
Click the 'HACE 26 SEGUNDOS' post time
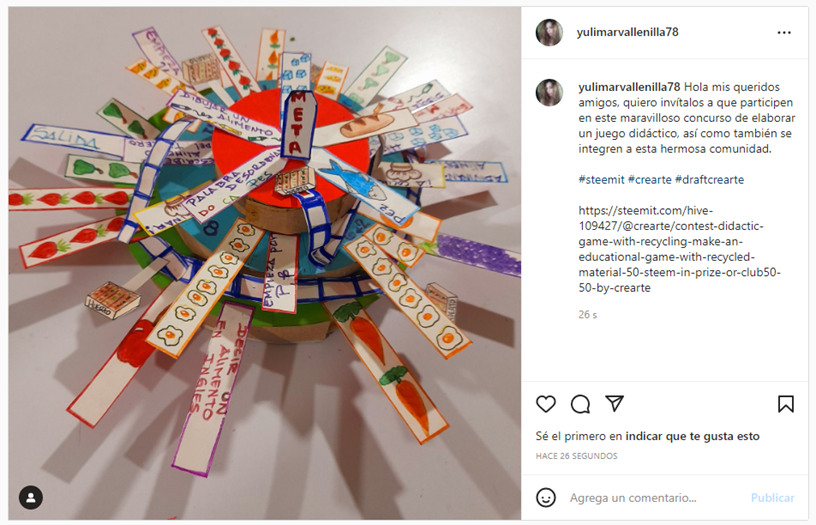[x=577, y=456]
